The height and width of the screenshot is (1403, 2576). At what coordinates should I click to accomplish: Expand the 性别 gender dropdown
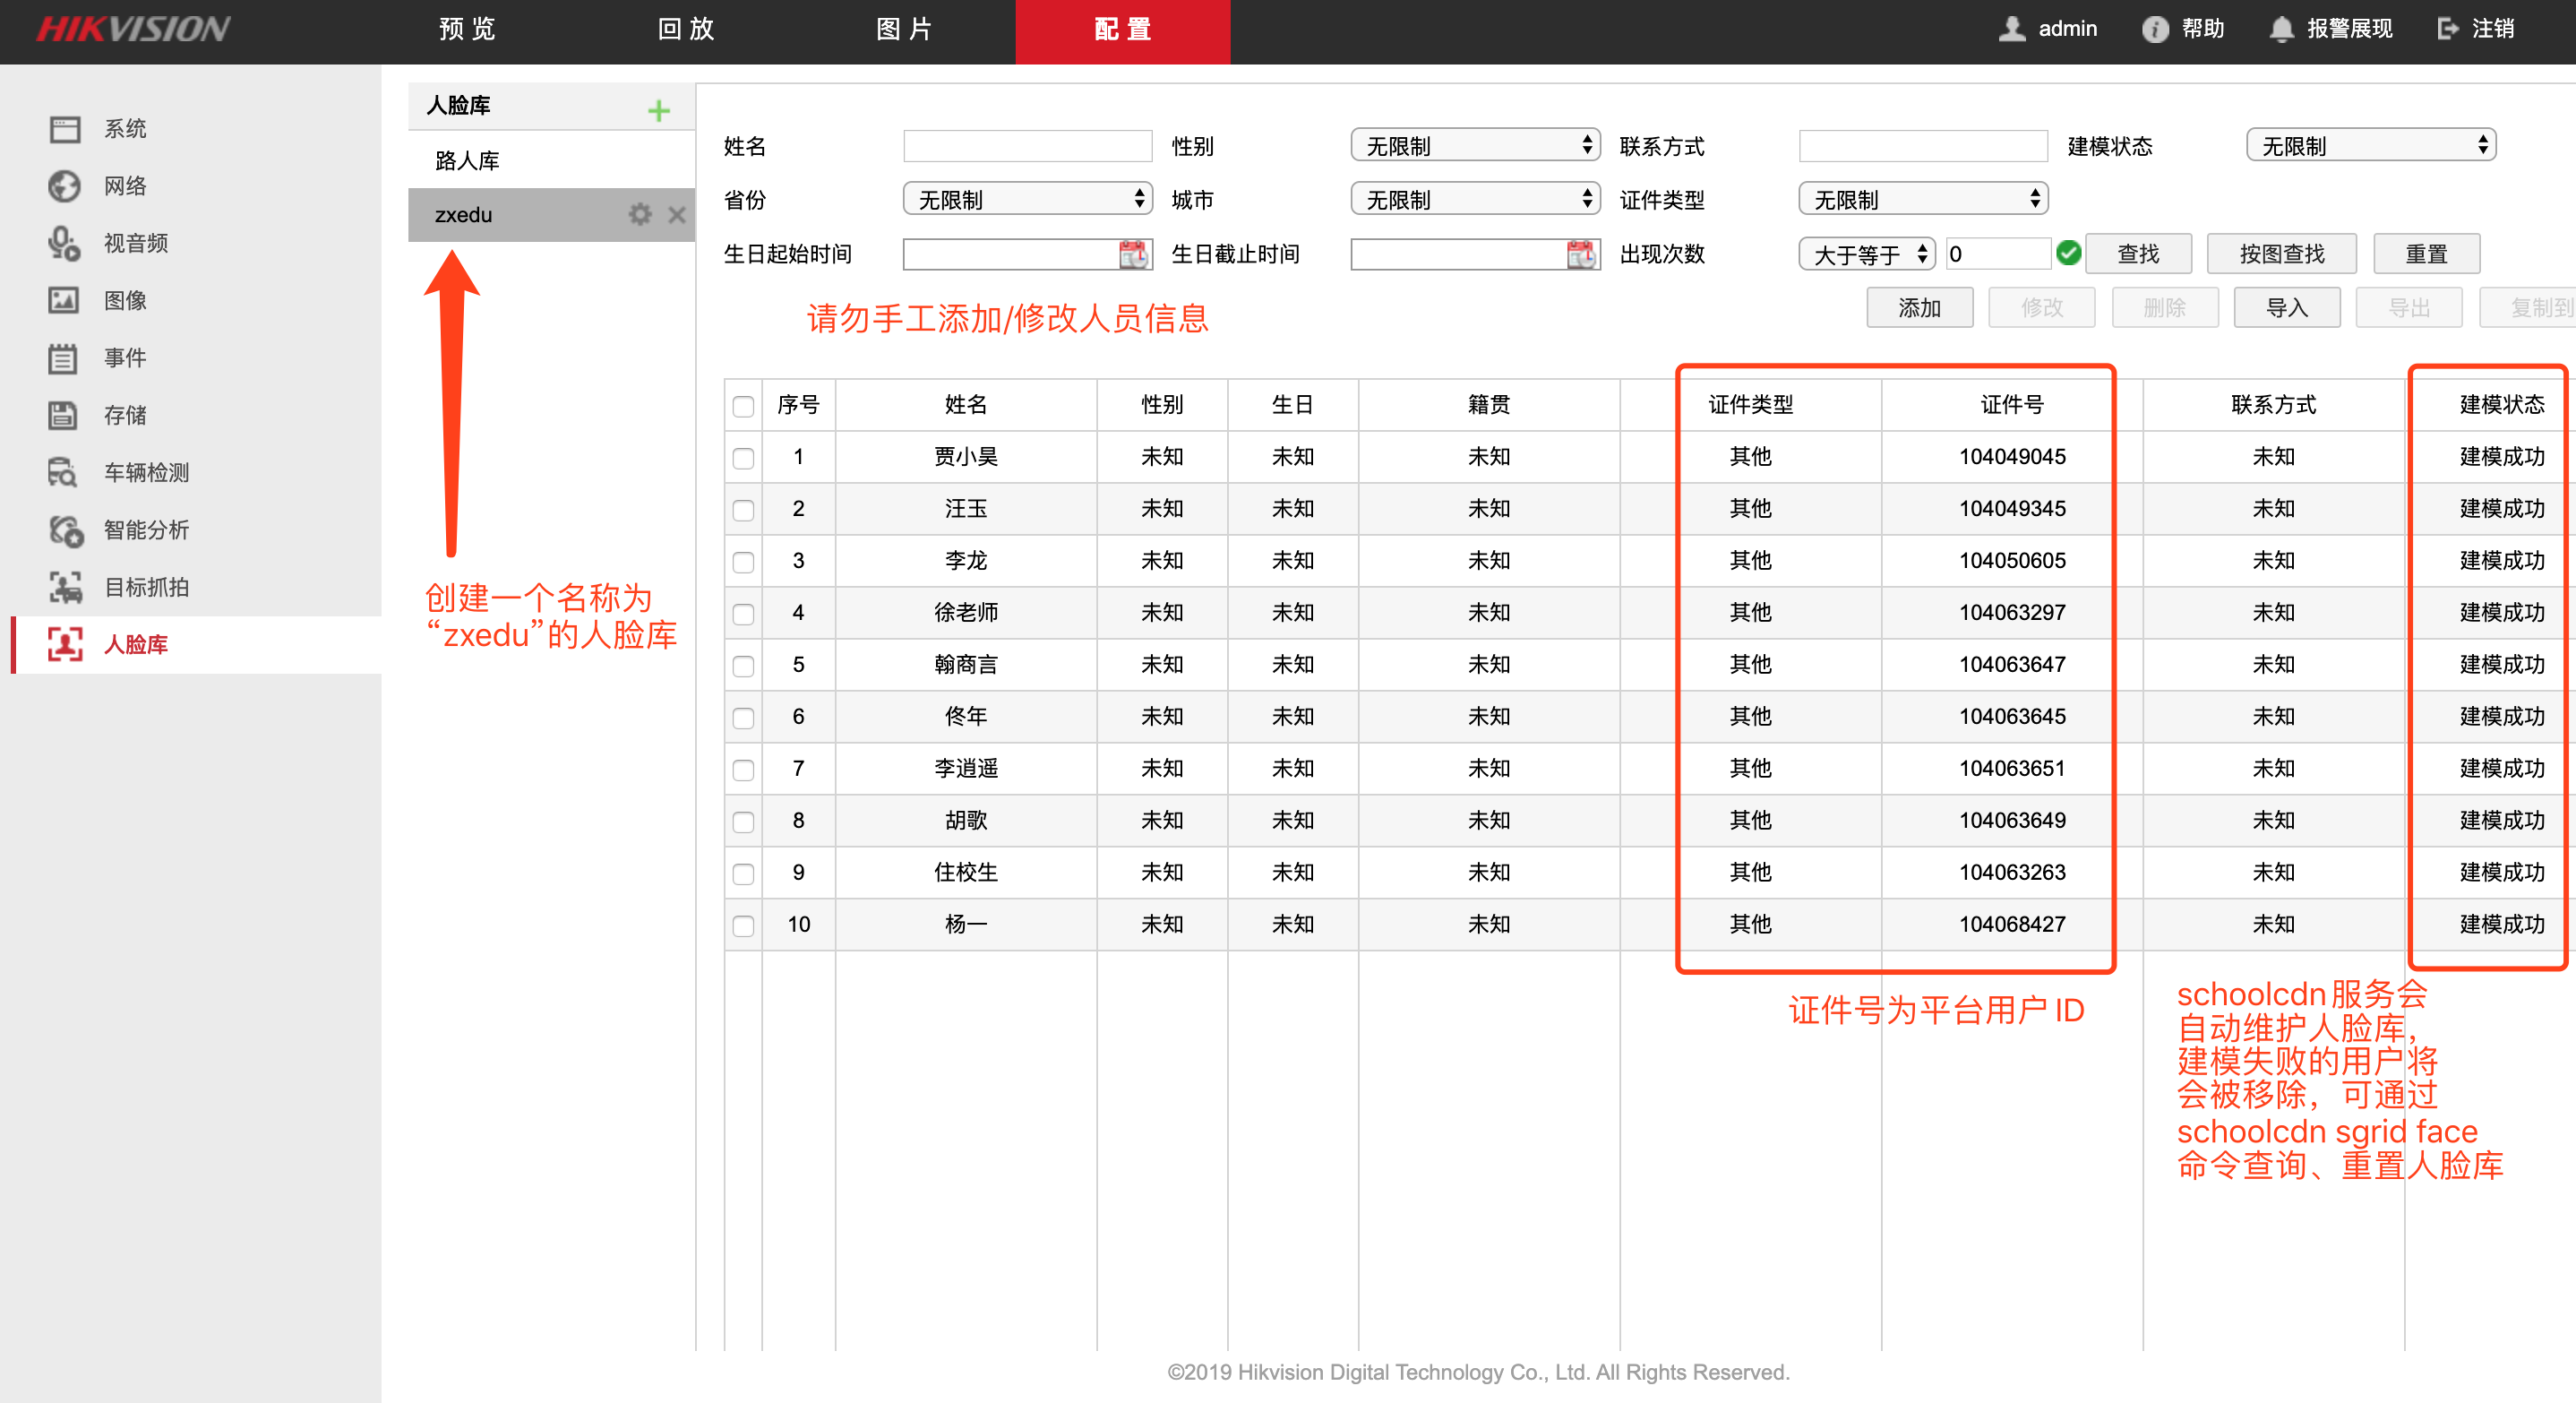point(1475,146)
